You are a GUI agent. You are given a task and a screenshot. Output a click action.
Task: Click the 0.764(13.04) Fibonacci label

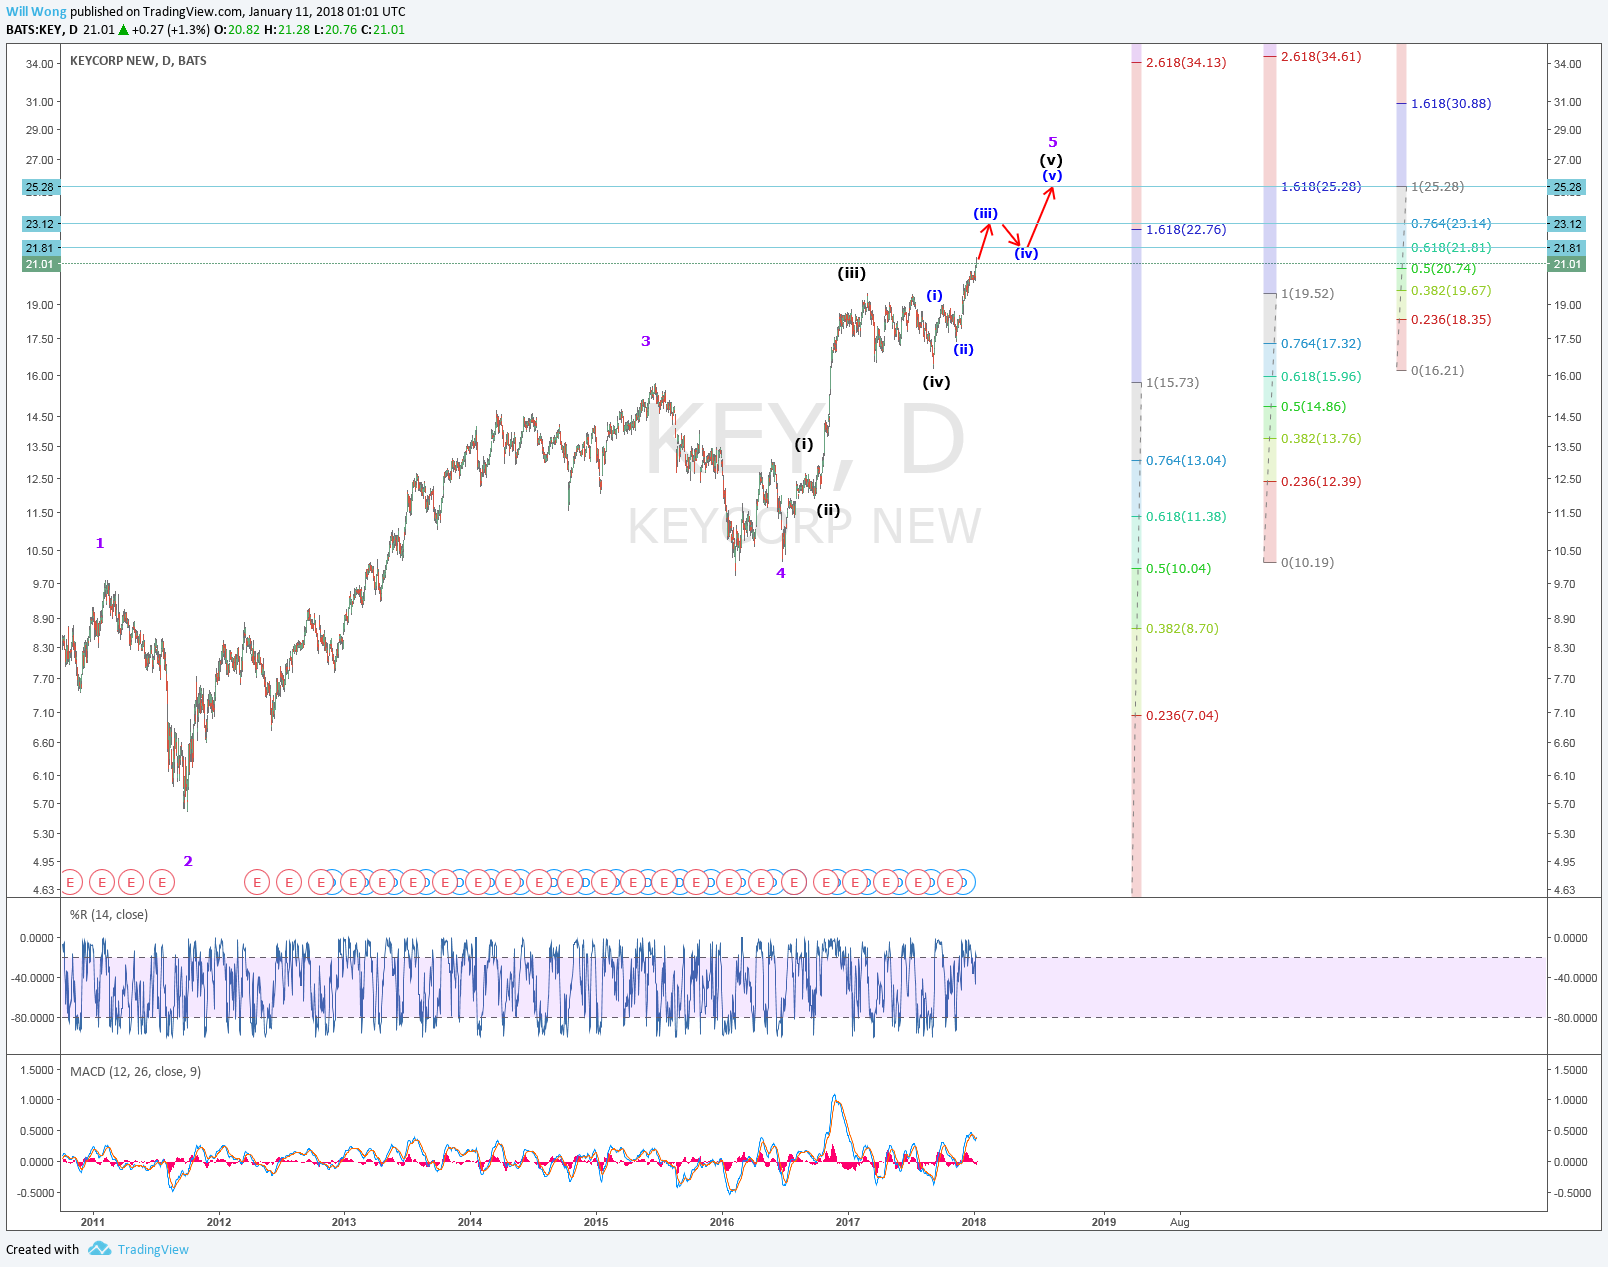tap(1186, 461)
